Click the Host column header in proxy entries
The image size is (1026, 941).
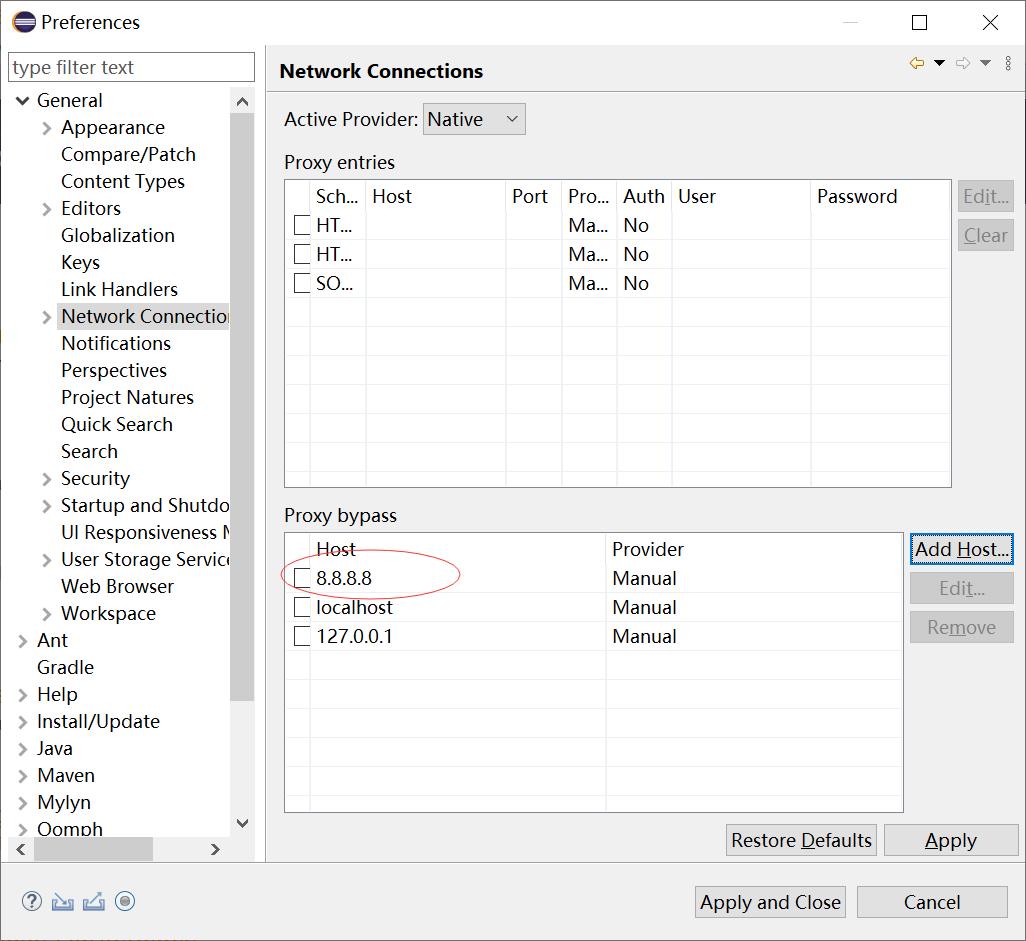tap(436, 196)
